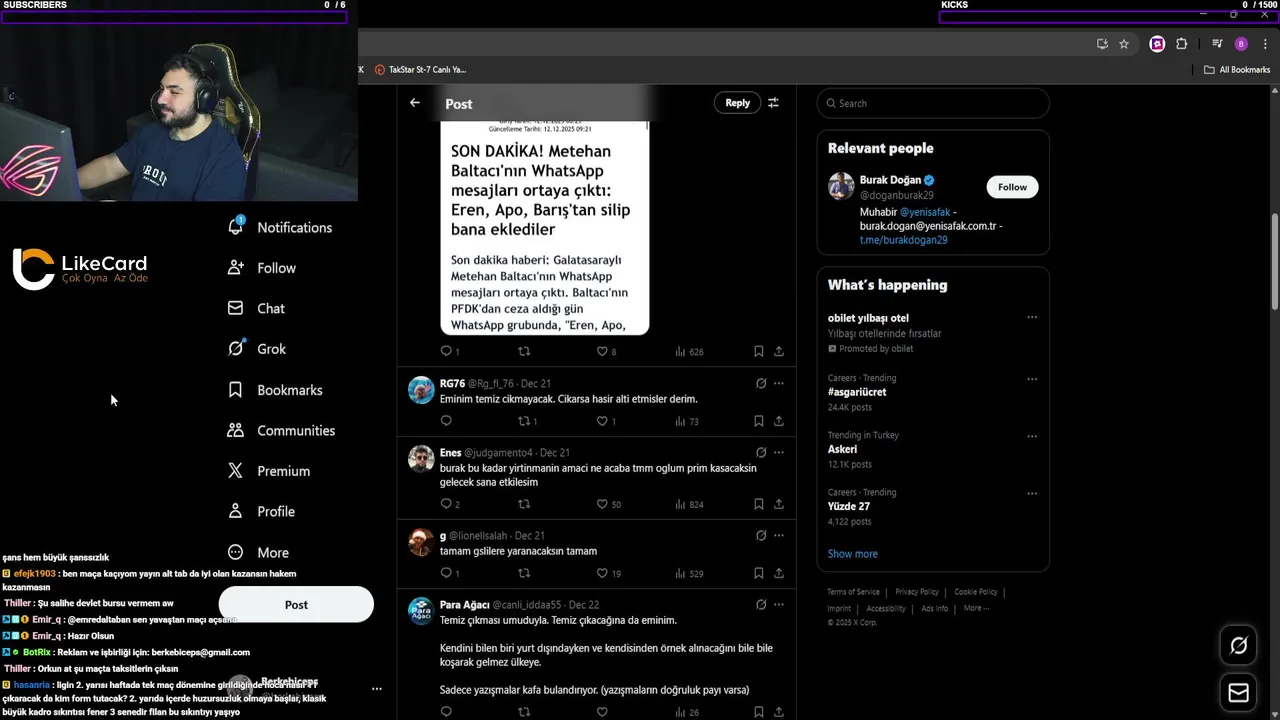
Task: Open more options on RG76's reply
Action: coord(779,383)
